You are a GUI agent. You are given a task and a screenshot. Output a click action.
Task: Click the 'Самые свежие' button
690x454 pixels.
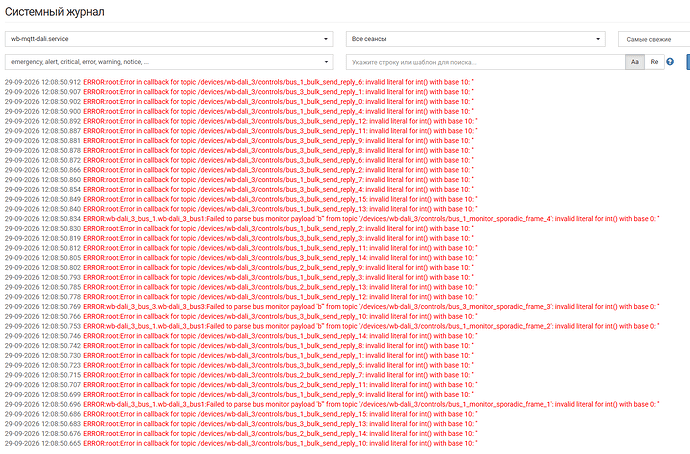pyautogui.click(x=654, y=39)
